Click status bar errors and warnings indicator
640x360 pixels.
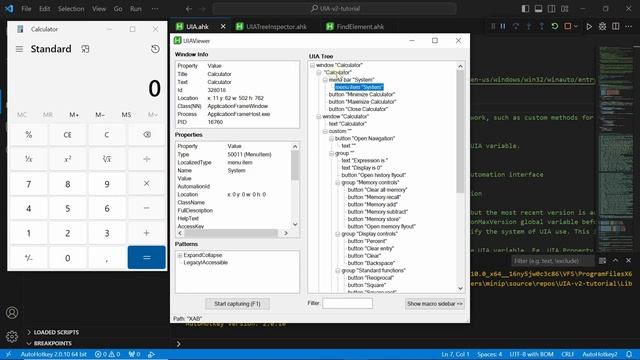click(107, 354)
